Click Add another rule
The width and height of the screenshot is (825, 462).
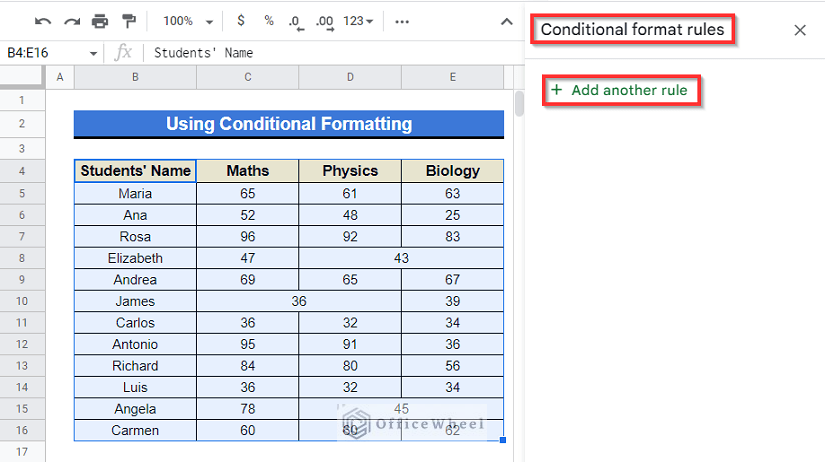click(x=621, y=91)
